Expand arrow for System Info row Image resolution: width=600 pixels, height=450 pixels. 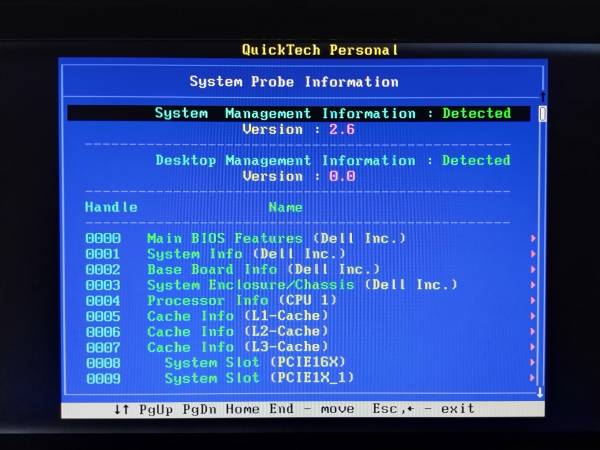533,254
